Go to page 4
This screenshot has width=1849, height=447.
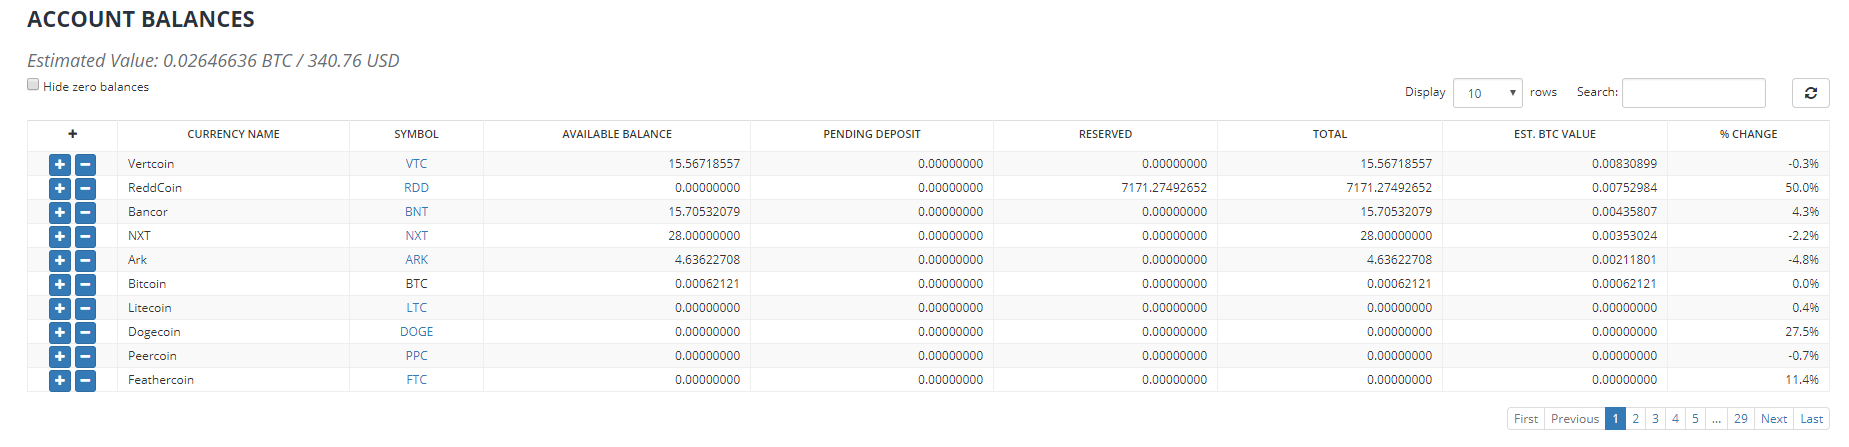click(x=1675, y=419)
